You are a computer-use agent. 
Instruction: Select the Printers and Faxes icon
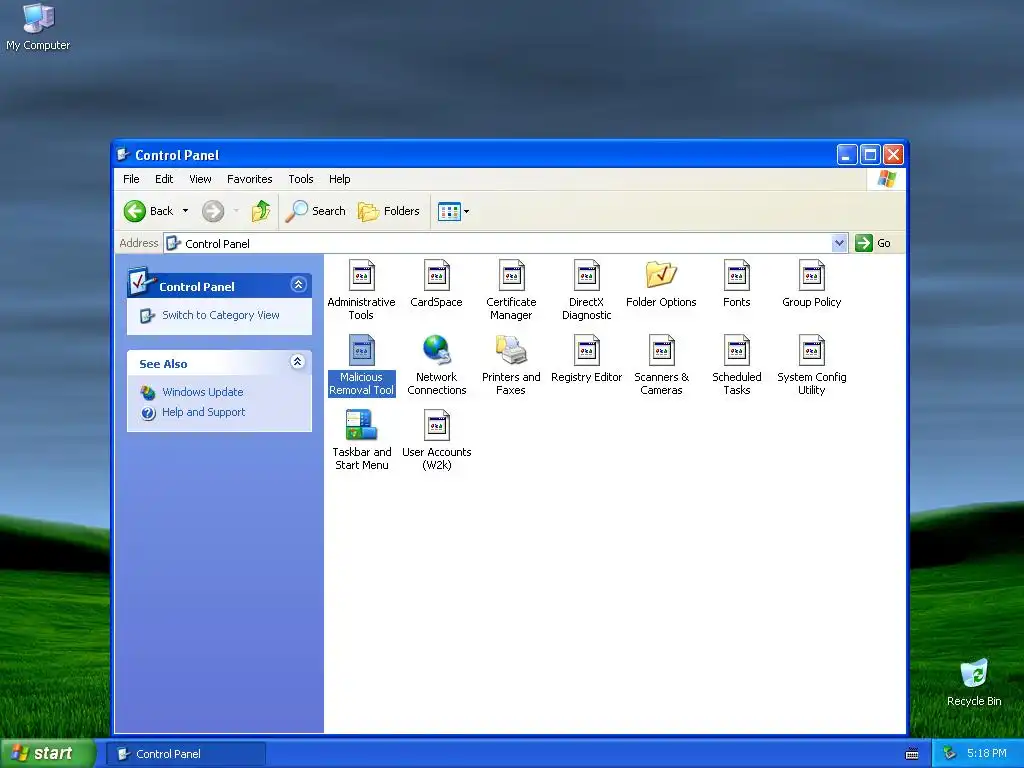(511, 350)
